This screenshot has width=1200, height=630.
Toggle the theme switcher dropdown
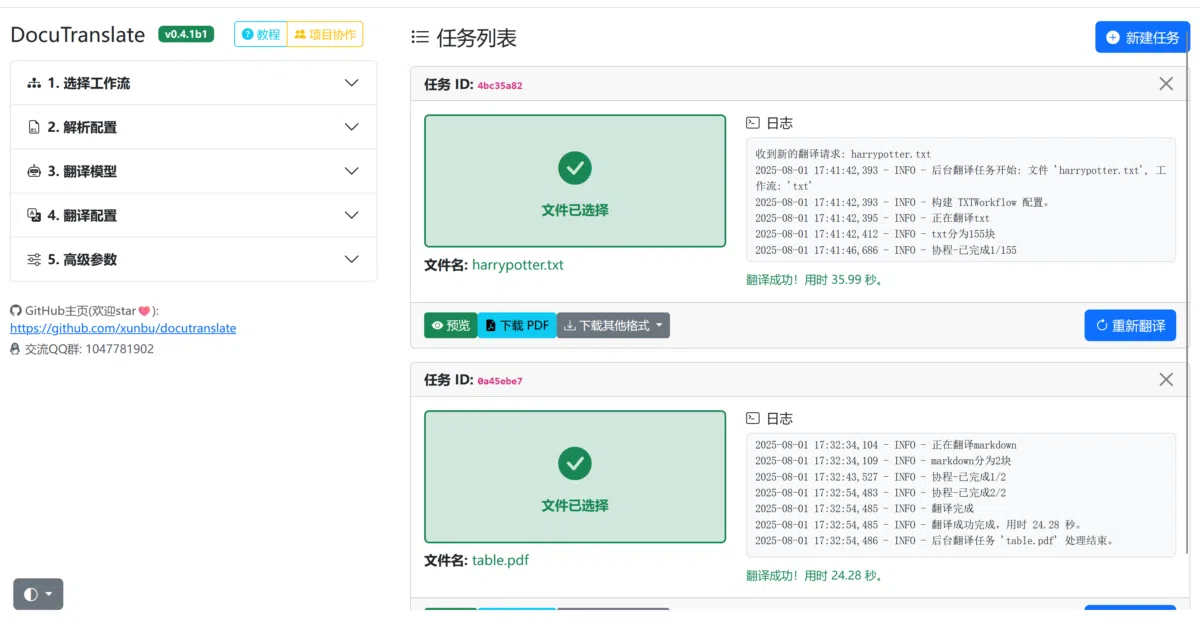click(38, 594)
